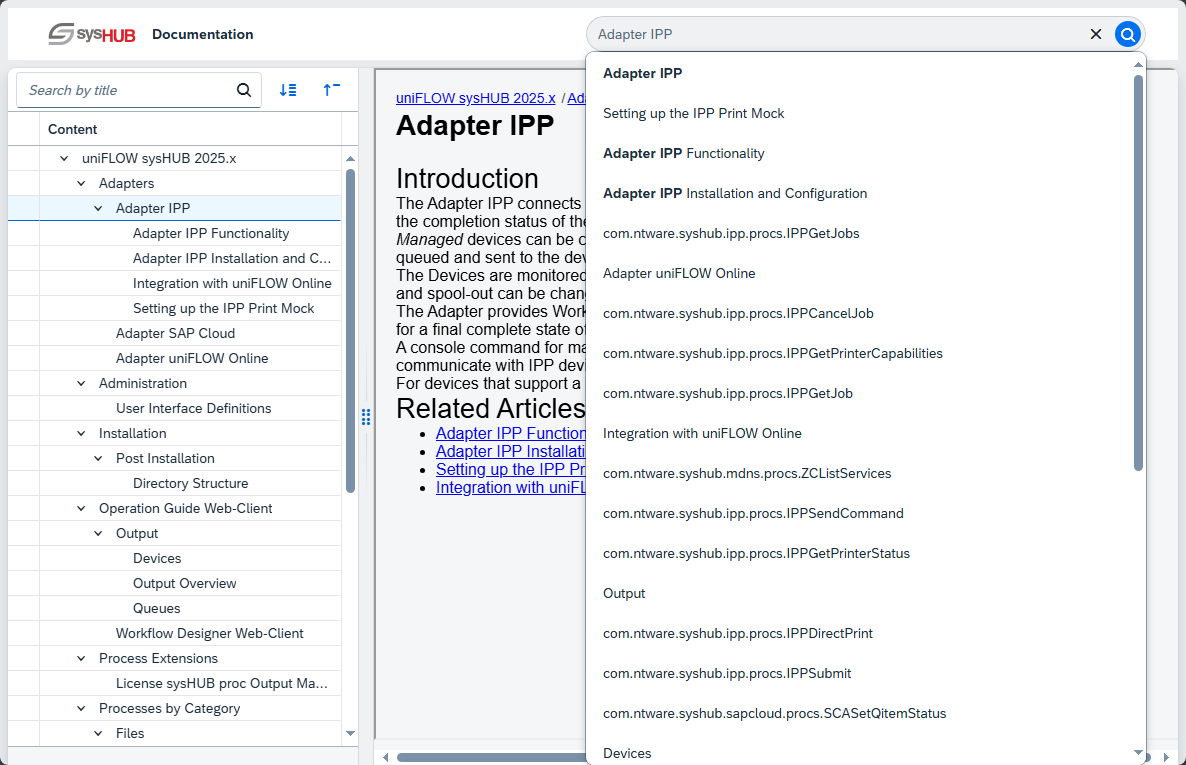Click the content tree scroll-down arrow

pos(350,733)
